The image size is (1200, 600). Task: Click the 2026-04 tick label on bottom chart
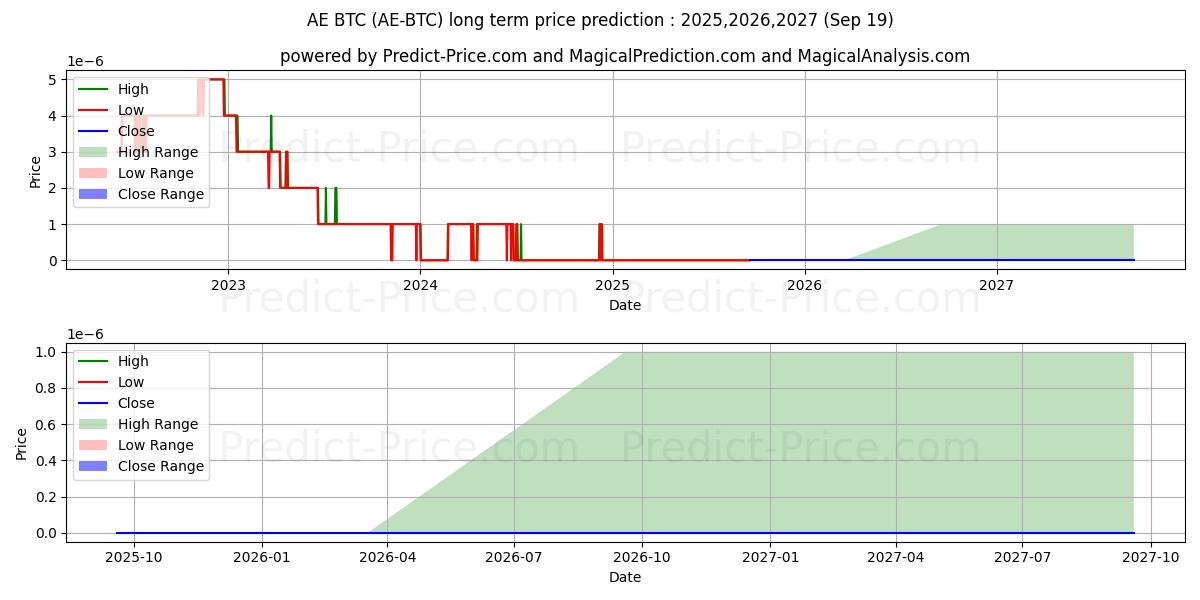tap(387, 556)
